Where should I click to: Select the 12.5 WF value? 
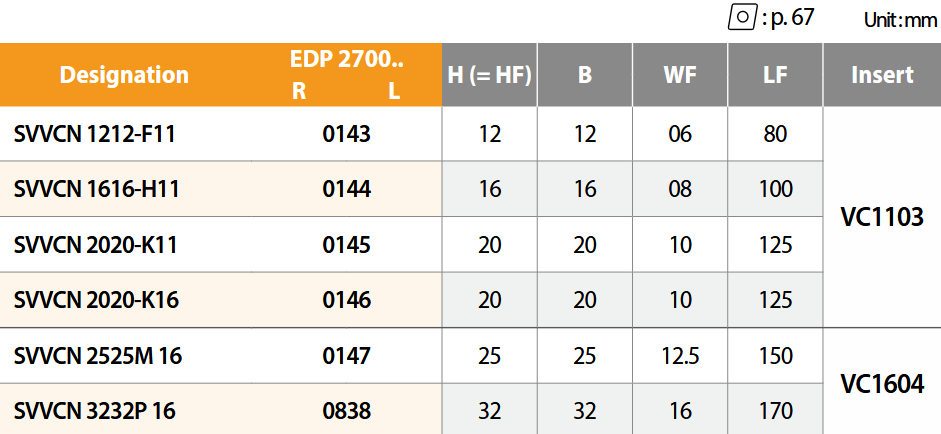680,356
